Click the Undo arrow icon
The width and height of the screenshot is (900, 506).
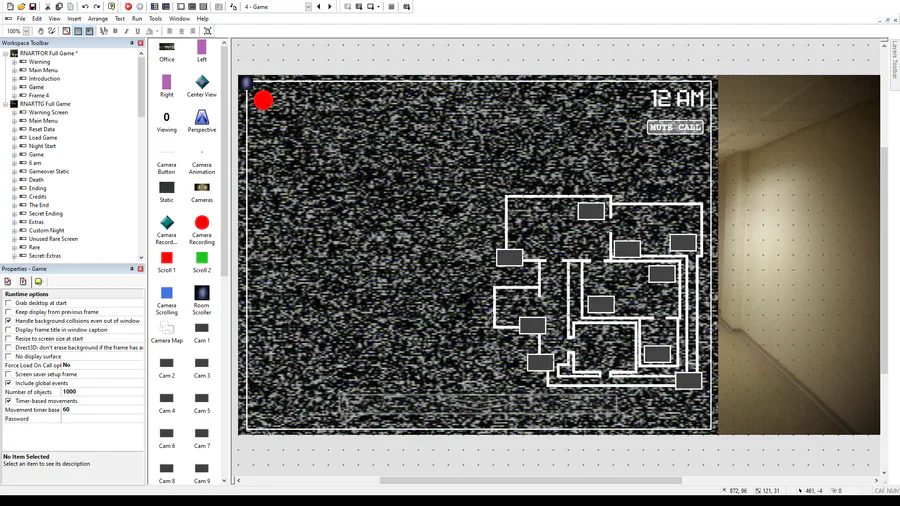coord(85,6)
